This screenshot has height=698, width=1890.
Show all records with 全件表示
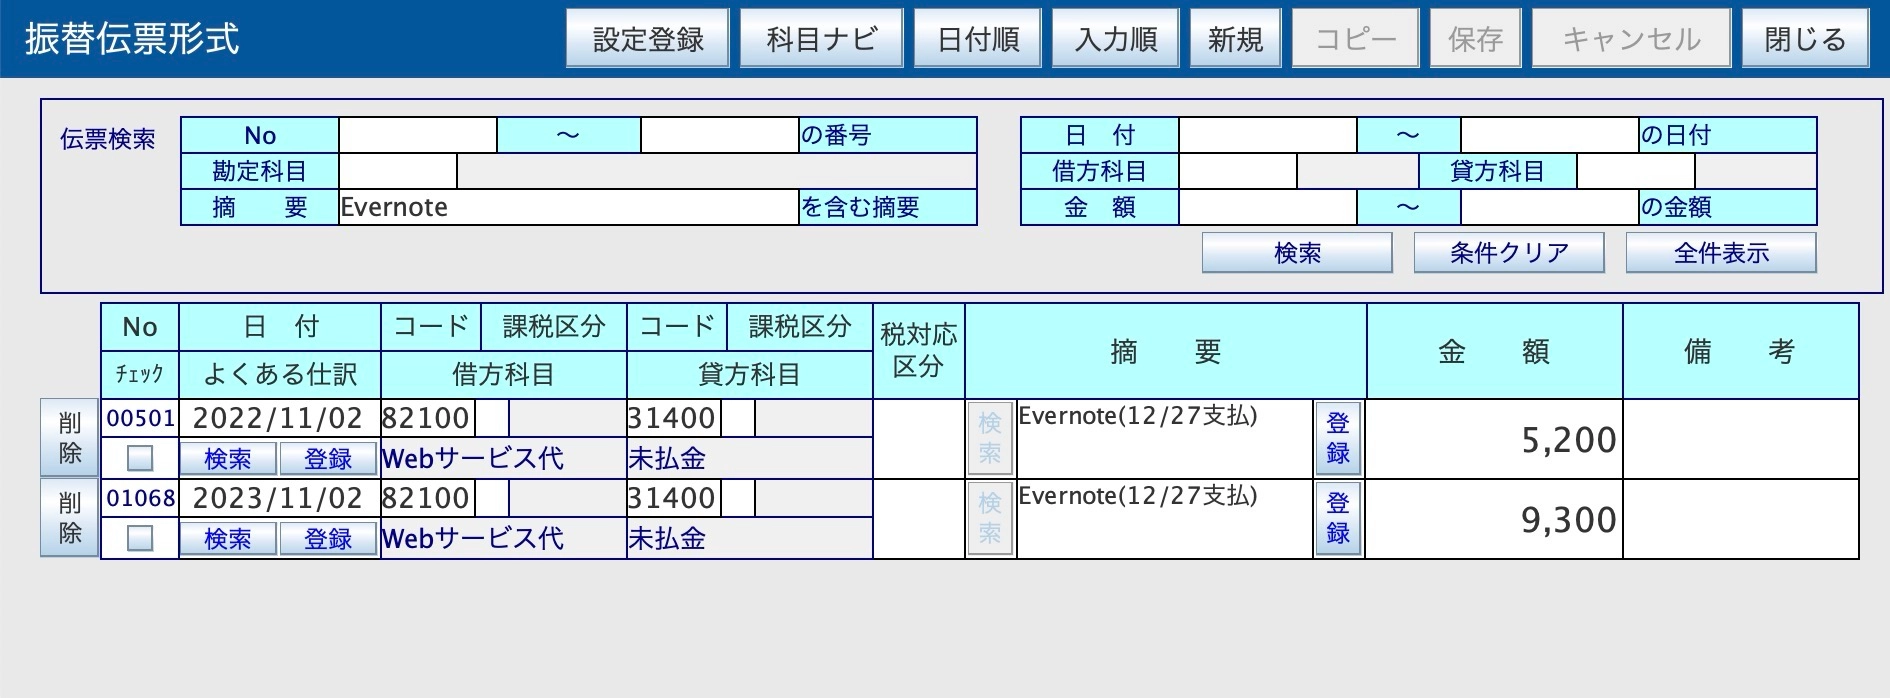pos(1720,253)
